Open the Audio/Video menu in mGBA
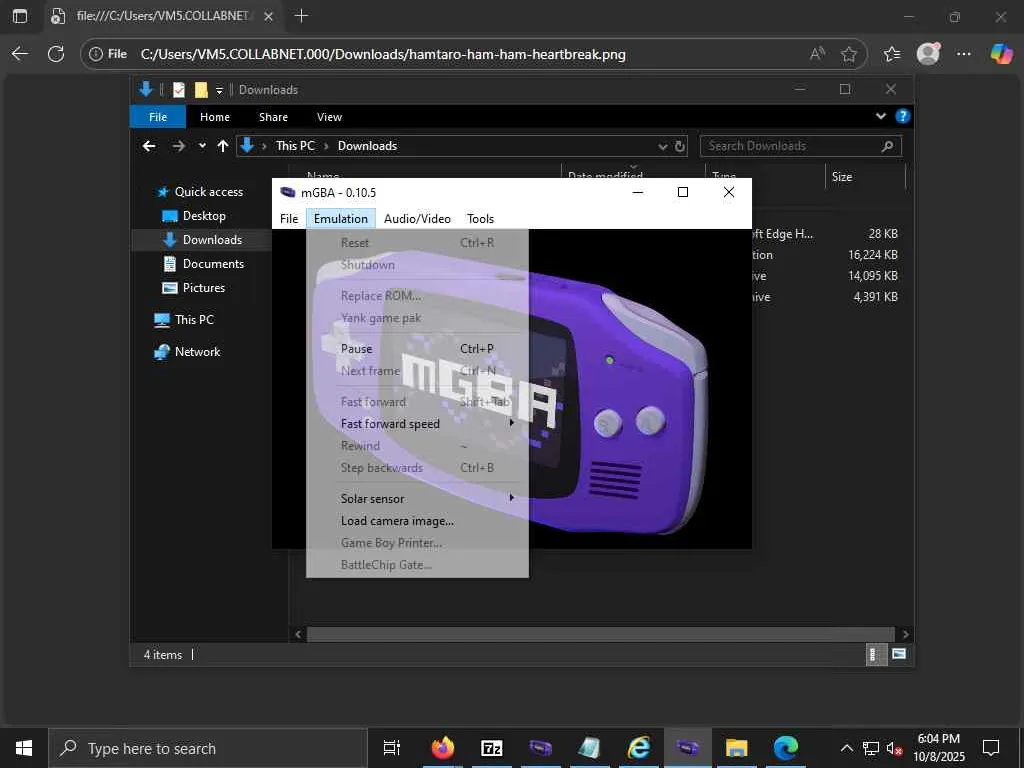Screen dimensions: 1024x768 417,219
